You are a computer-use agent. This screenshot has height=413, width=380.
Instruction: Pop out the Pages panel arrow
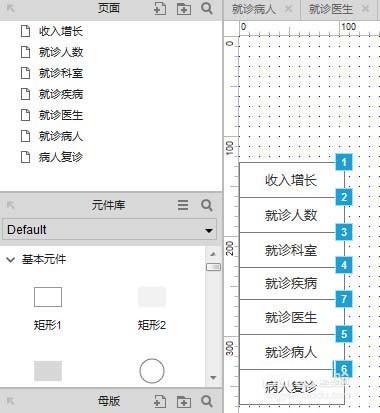tap(11, 8)
